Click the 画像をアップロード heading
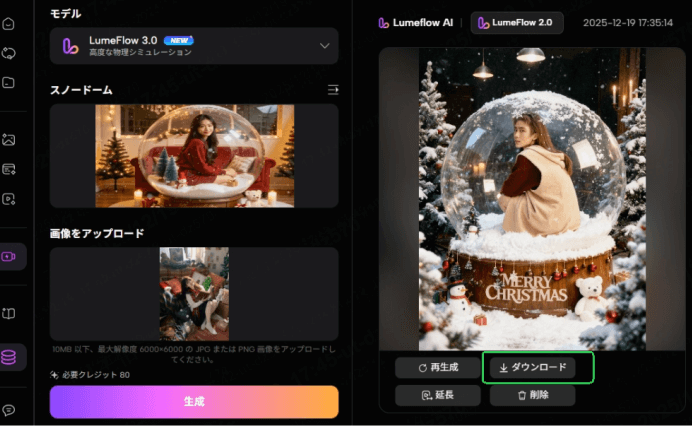The width and height of the screenshot is (692, 426). [97, 234]
